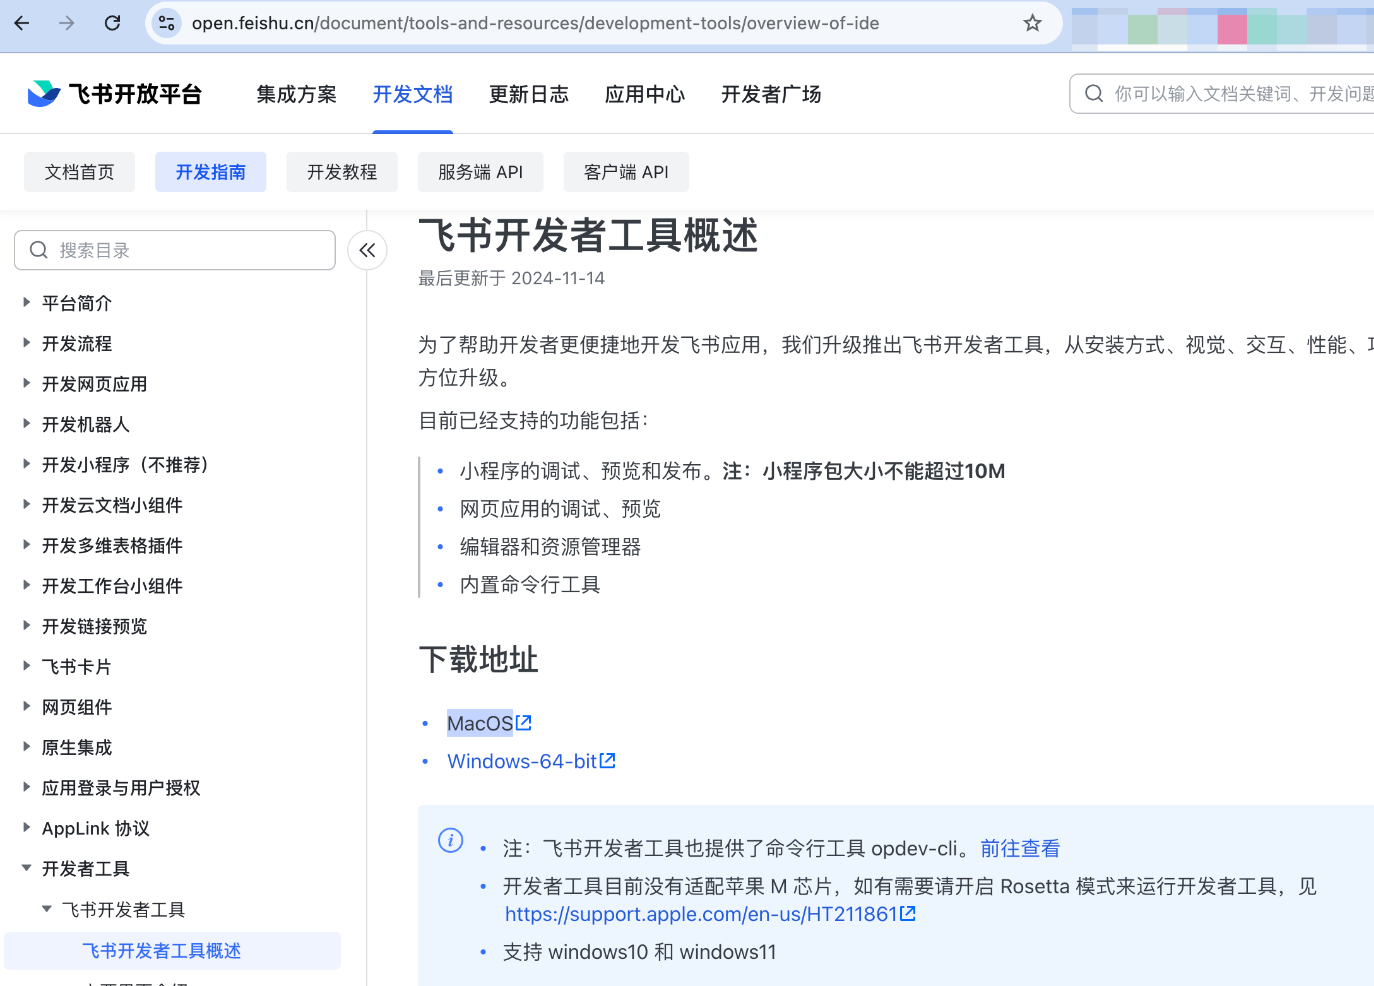Click the info icon in the note box
Viewport: 1374px width, 986px height.
(x=451, y=840)
